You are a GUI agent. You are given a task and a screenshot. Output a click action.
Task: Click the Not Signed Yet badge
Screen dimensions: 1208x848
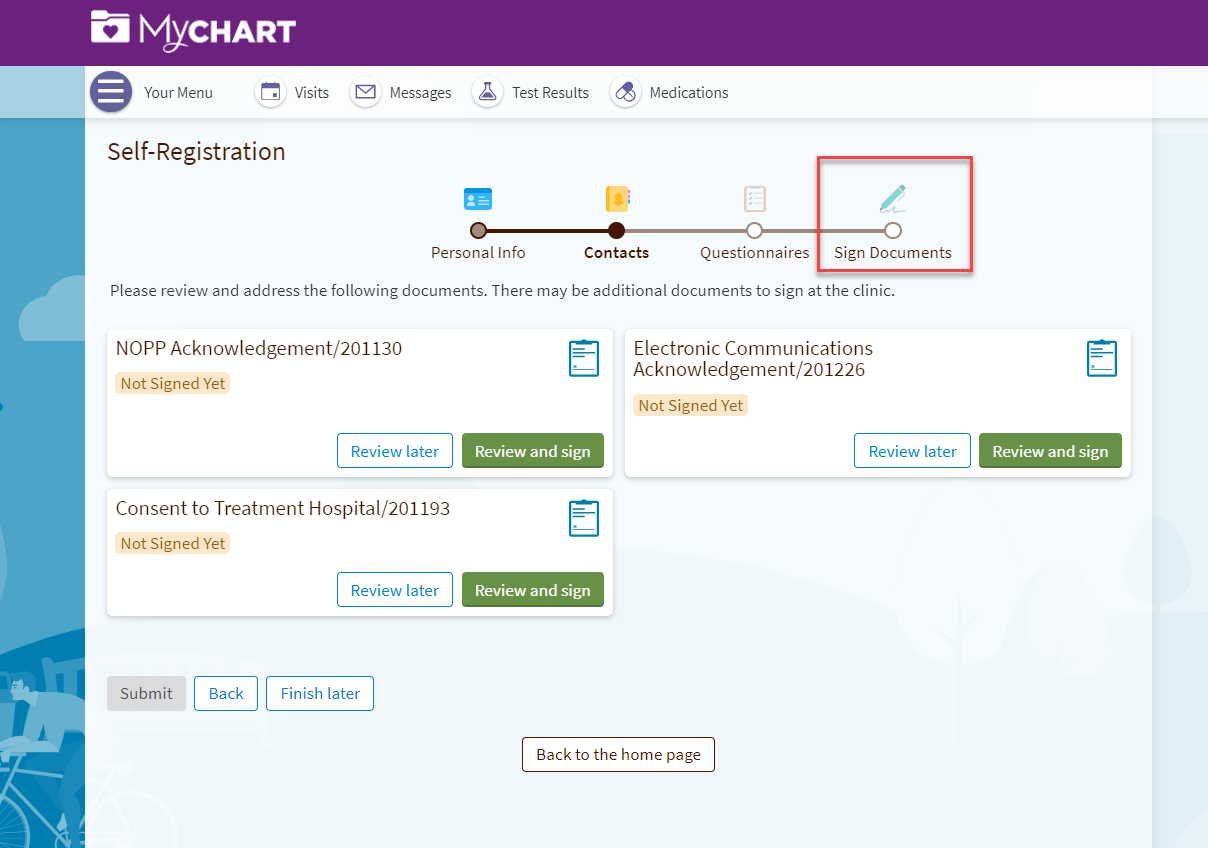(x=172, y=383)
